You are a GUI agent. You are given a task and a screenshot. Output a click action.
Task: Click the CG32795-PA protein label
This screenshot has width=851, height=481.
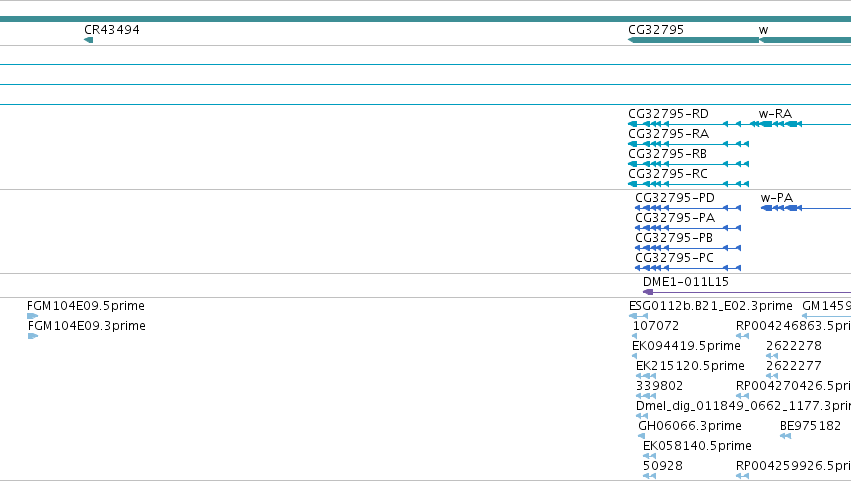pos(675,218)
